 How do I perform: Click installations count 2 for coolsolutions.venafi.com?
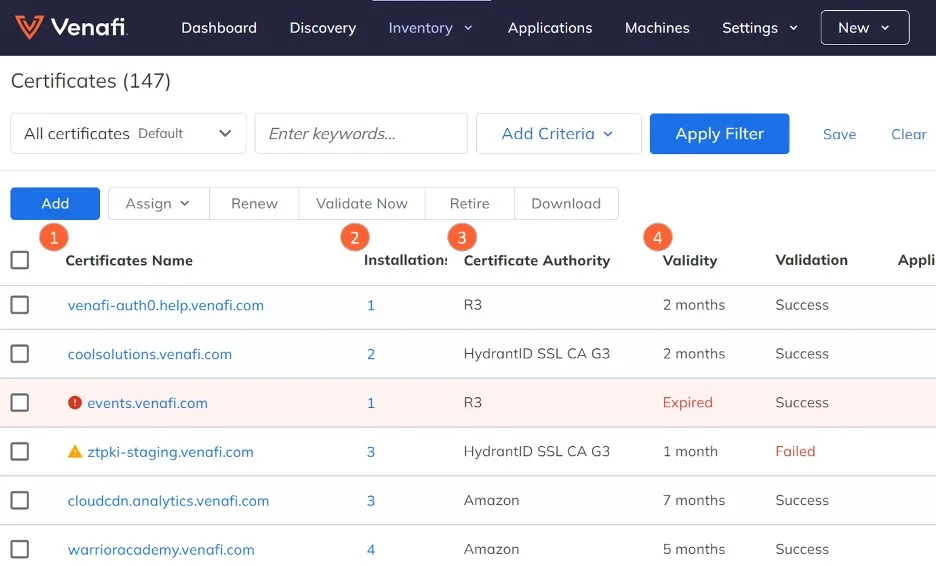point(371,354)
